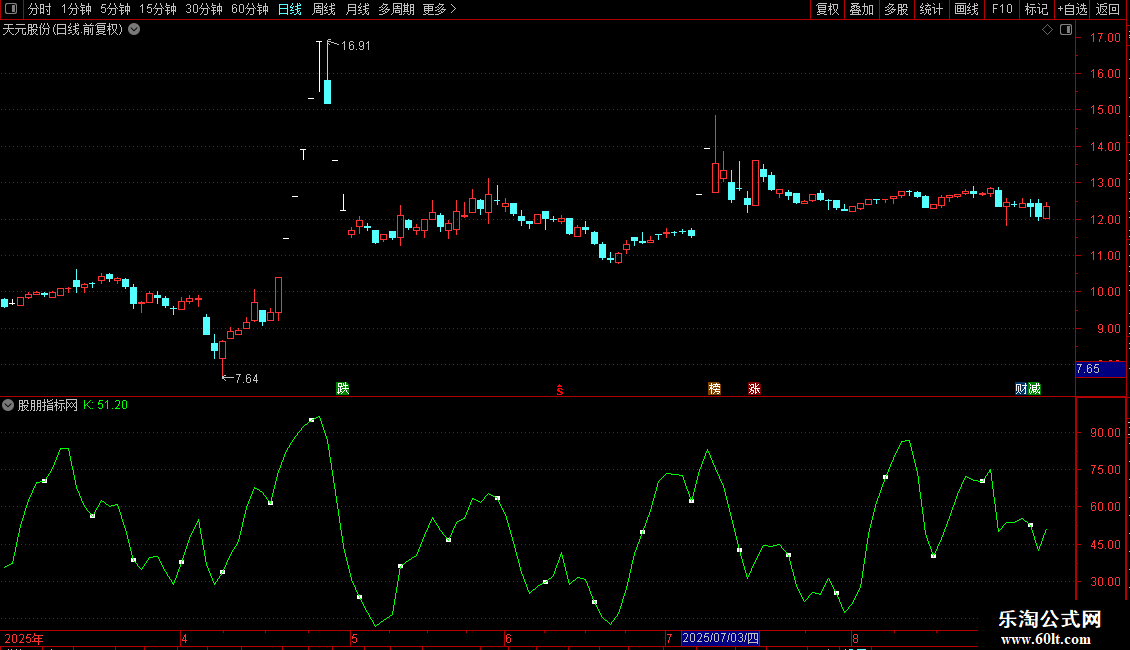Image resolution: width=1130 pixels, height=650 pixels.
Task: Switch to the 日线 daily chart
Action: coord(290,9)
